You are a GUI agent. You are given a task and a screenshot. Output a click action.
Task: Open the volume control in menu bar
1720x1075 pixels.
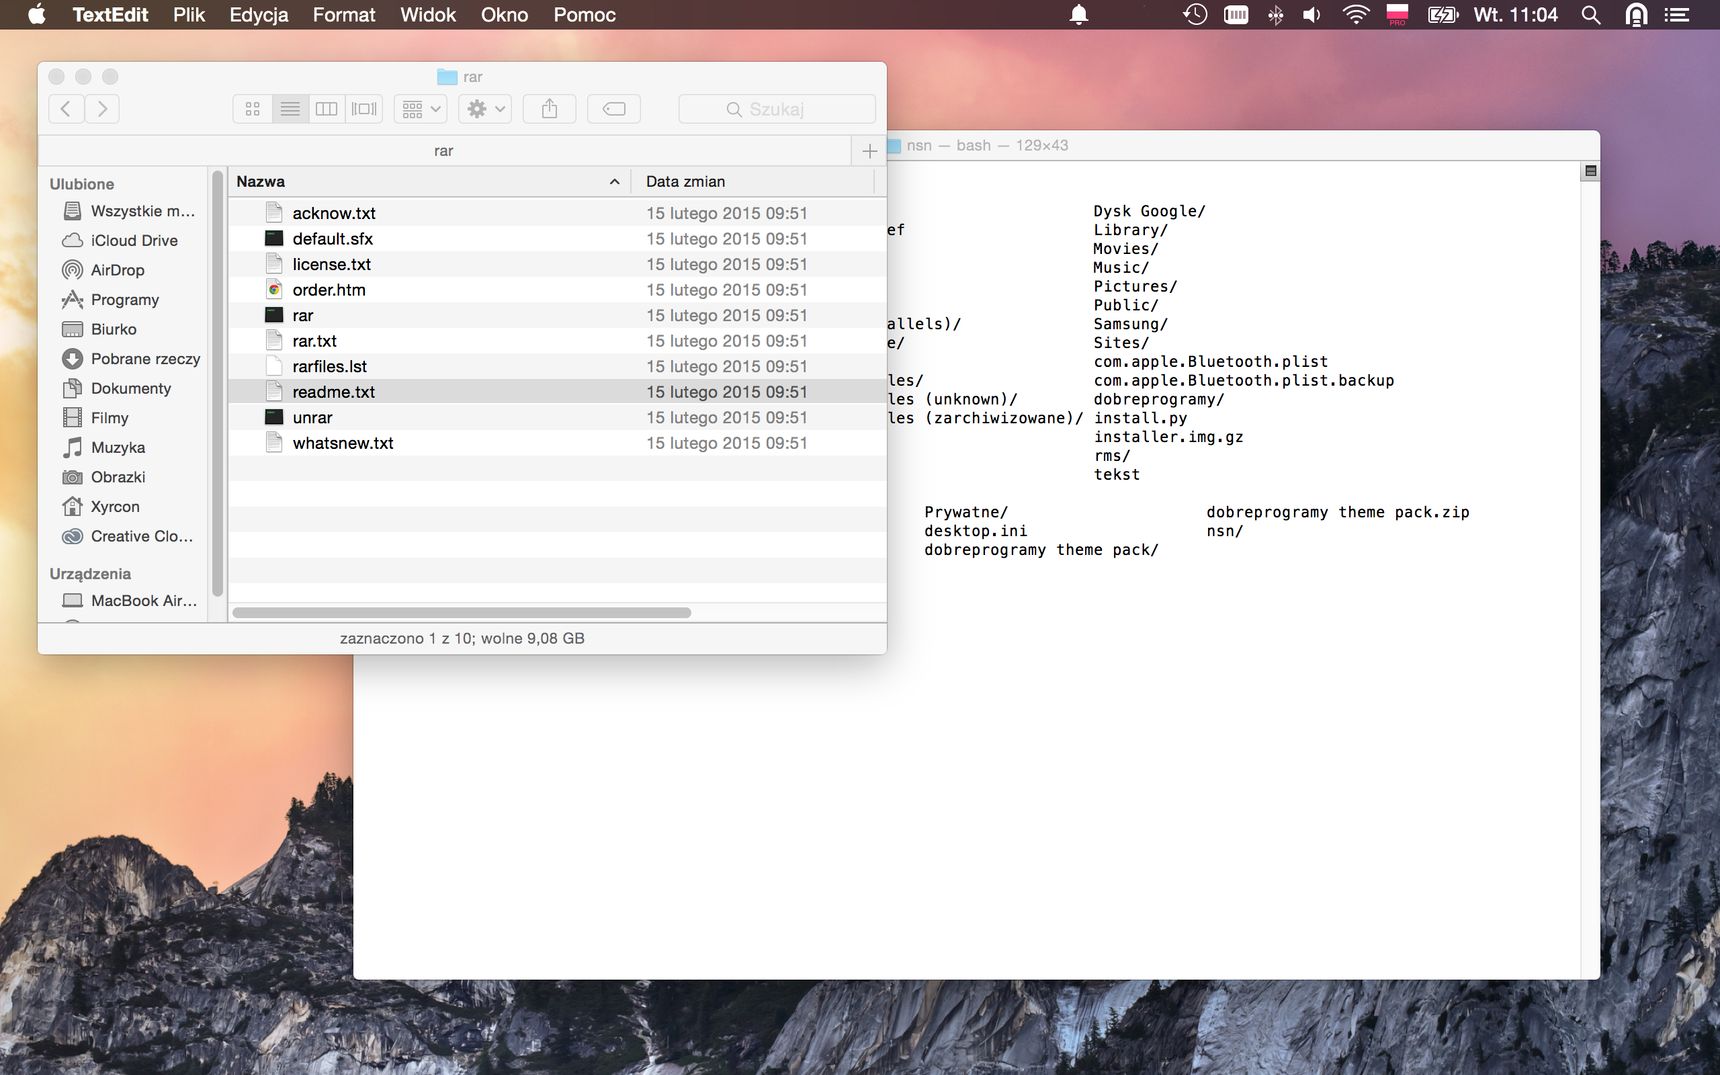tap(1312, 15)
